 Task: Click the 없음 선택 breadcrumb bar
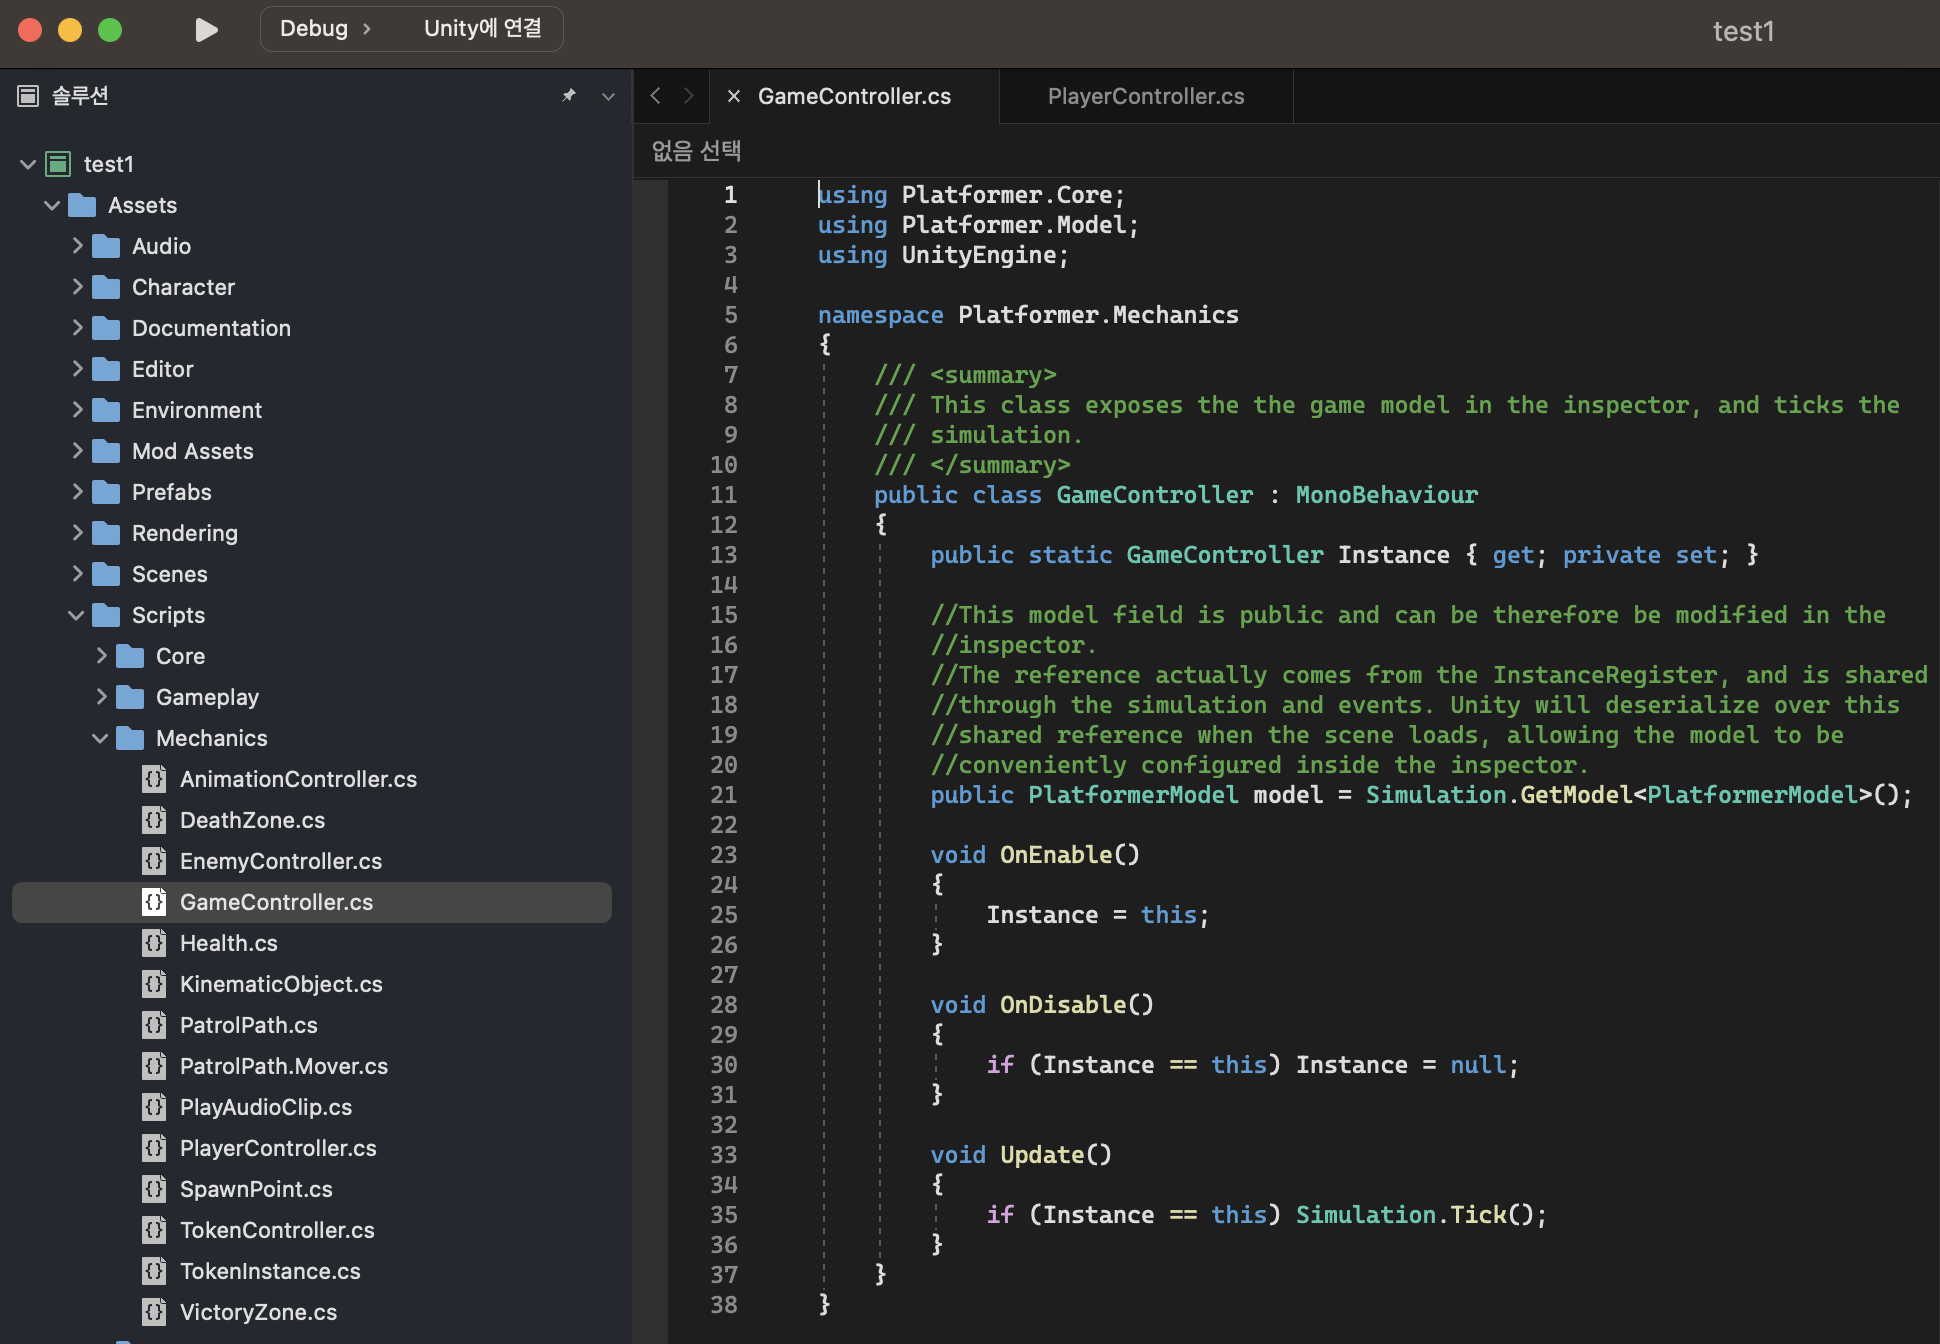[696, 151]
